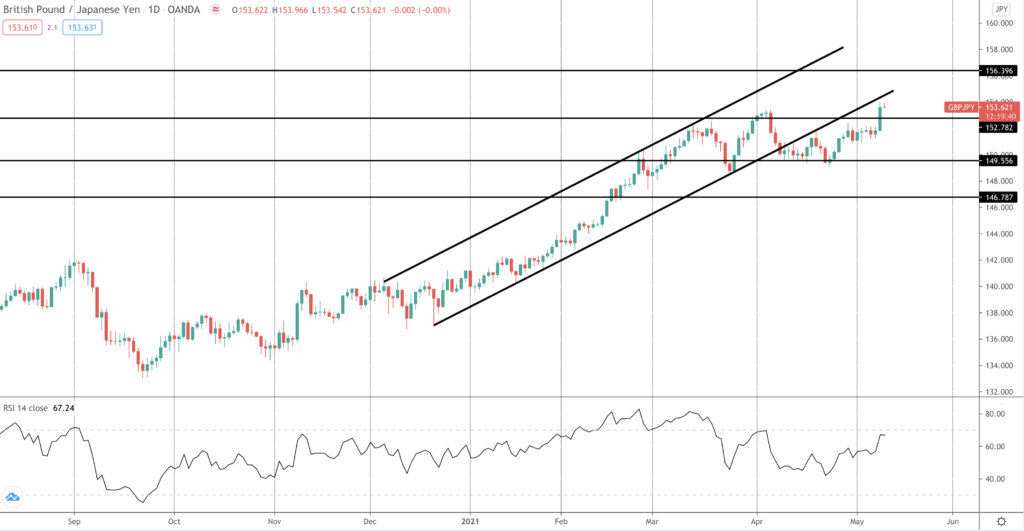This screenshot has height=531, width=1024.
Task: Click the red current price 153.621 label
Action: (x=1000, y=106)
